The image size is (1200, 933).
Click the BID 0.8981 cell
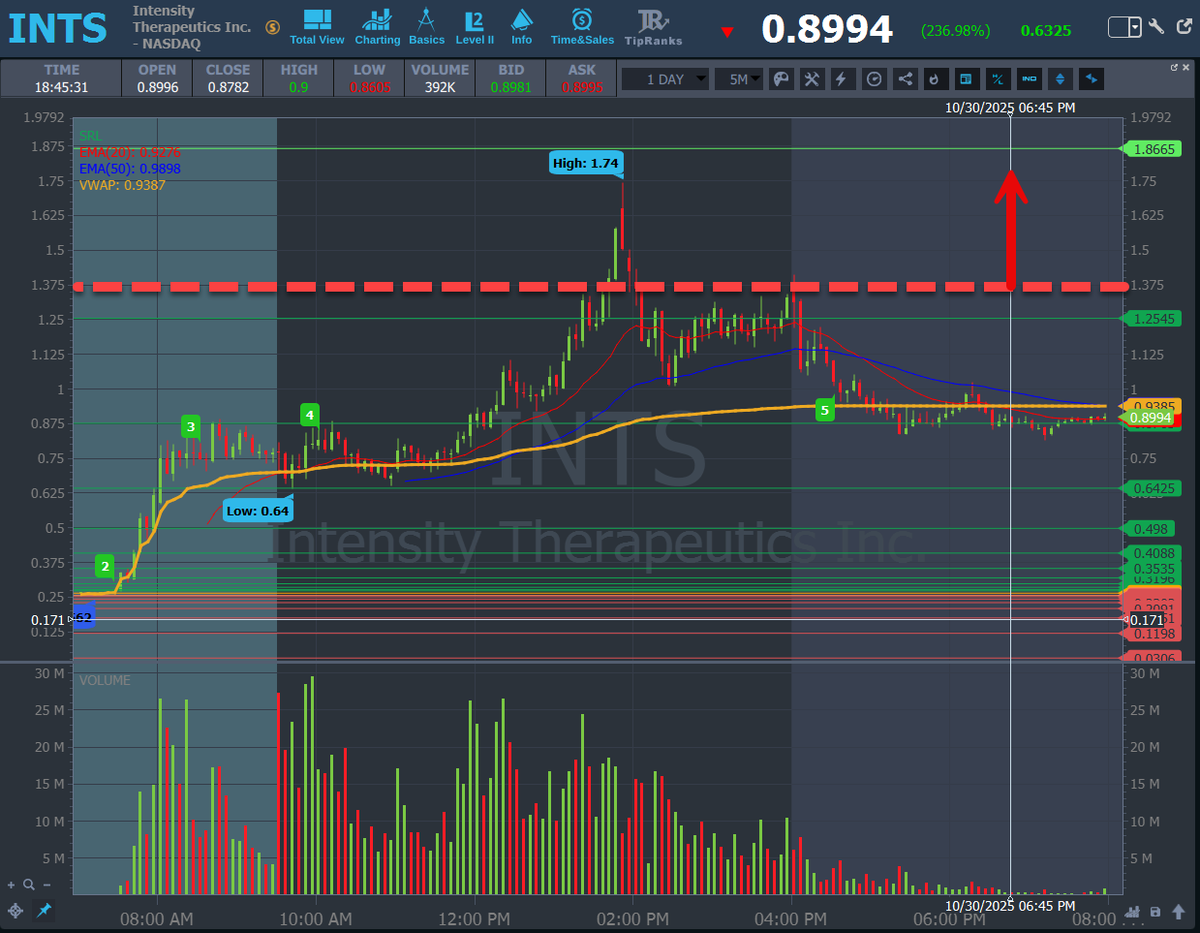(x=511, y=78)
